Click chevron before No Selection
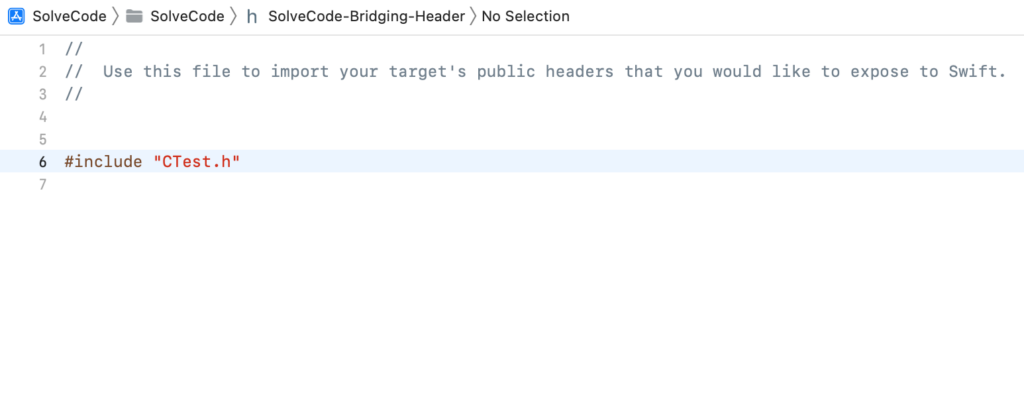Screen dimensions: 1024x399 pos(473,16)
